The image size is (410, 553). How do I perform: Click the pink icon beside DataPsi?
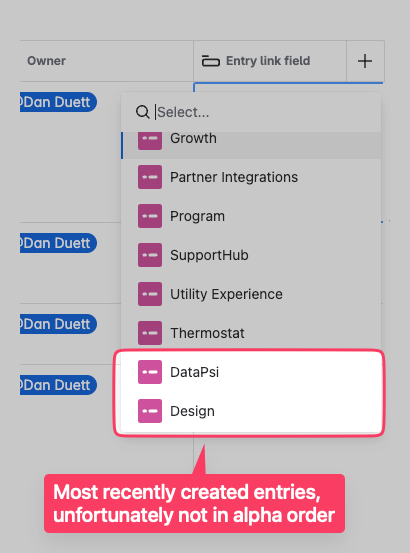150,372
